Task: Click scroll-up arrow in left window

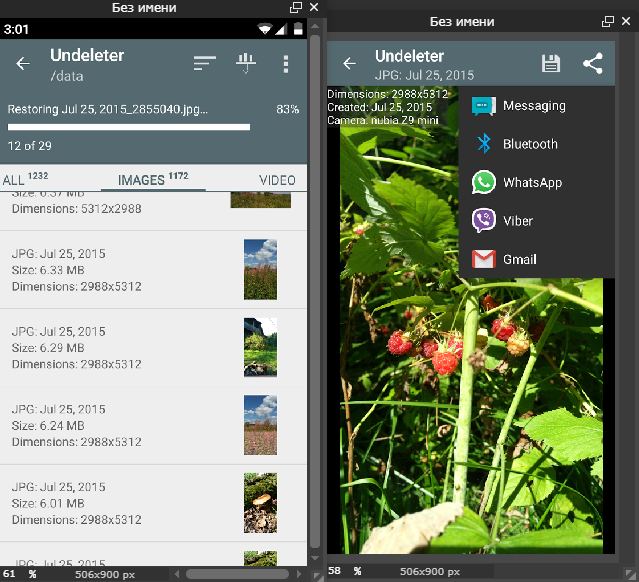Action: click(315, 26)
